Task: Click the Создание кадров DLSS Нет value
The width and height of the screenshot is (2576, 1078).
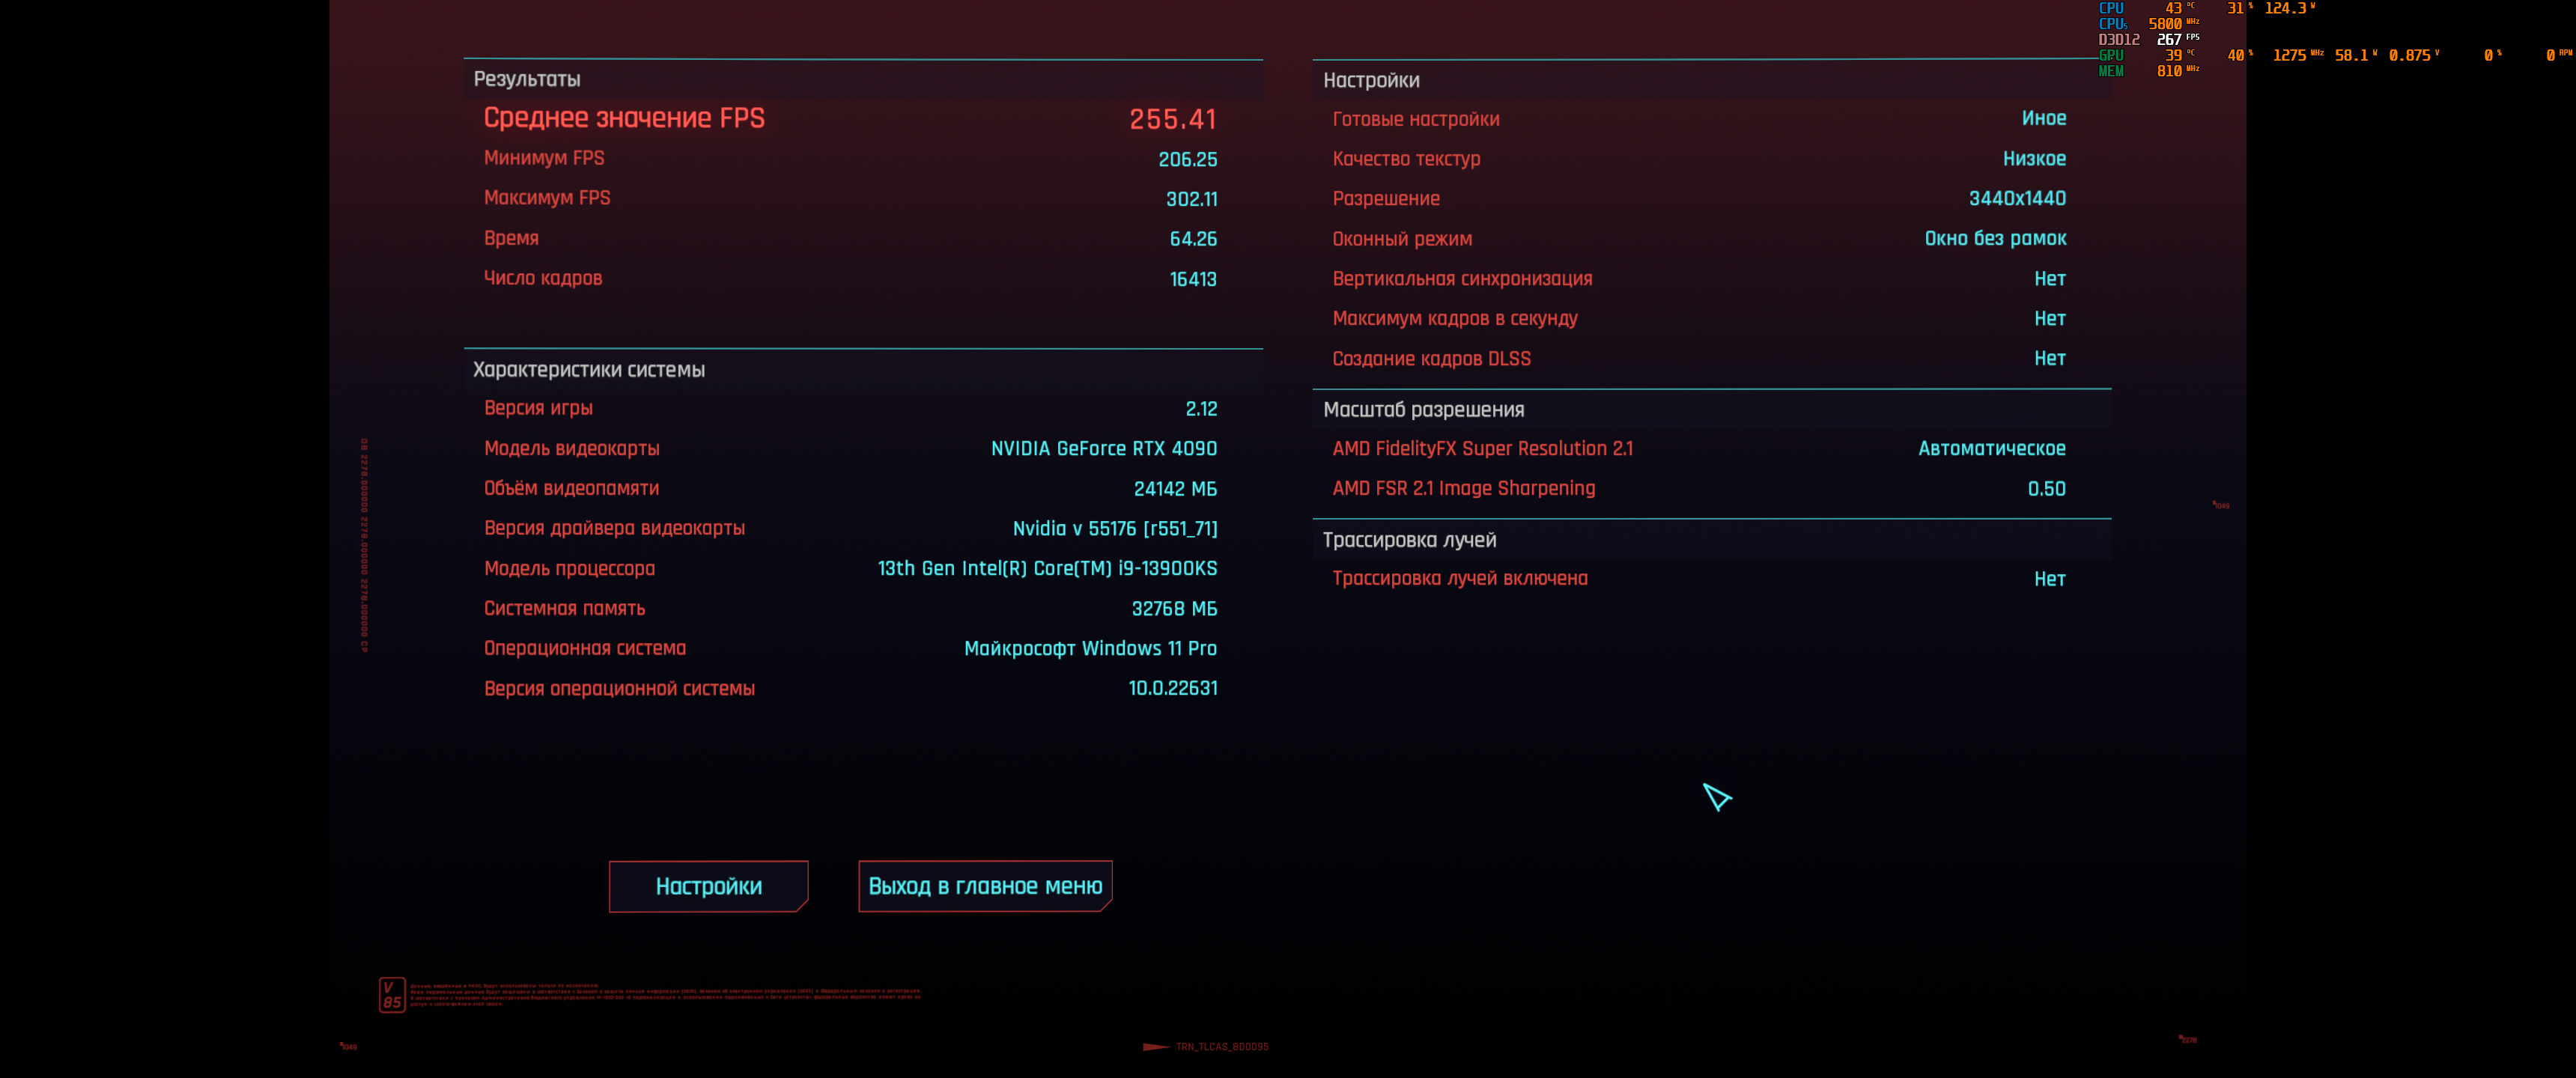Action: click(2049, 358)
